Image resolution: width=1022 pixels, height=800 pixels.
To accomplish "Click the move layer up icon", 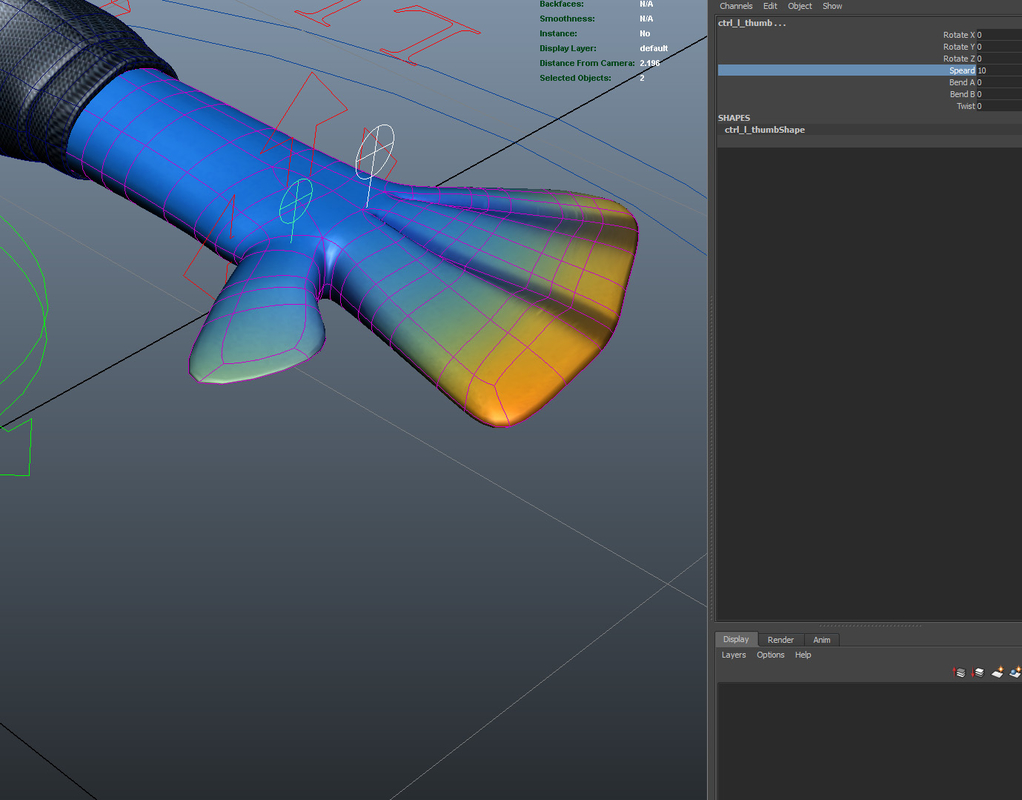I will (960, 673).
